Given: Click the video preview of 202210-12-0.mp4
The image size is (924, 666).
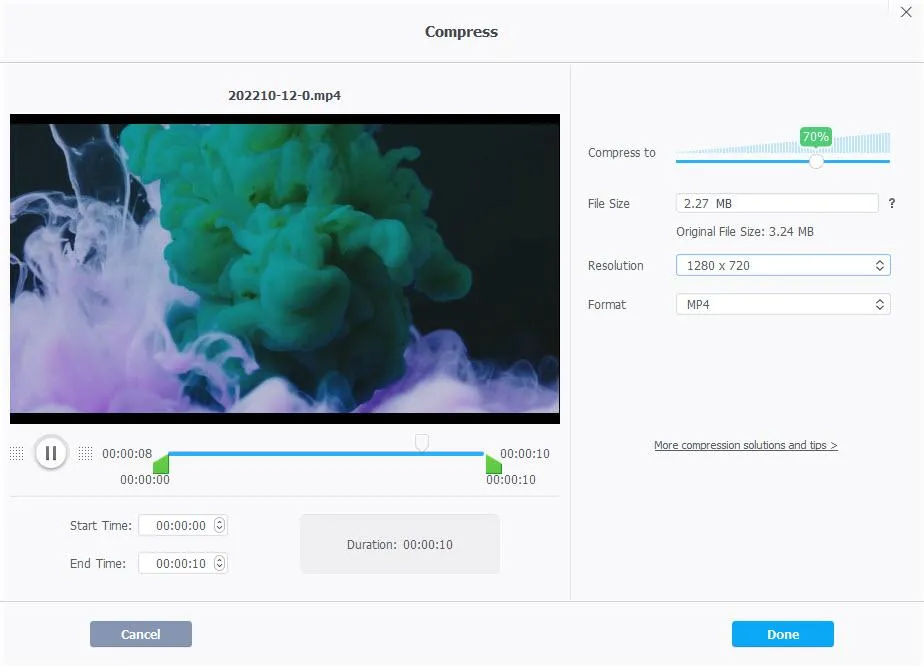Looking at the screenshot, I should pyautogui.click(x=285, y=267).
